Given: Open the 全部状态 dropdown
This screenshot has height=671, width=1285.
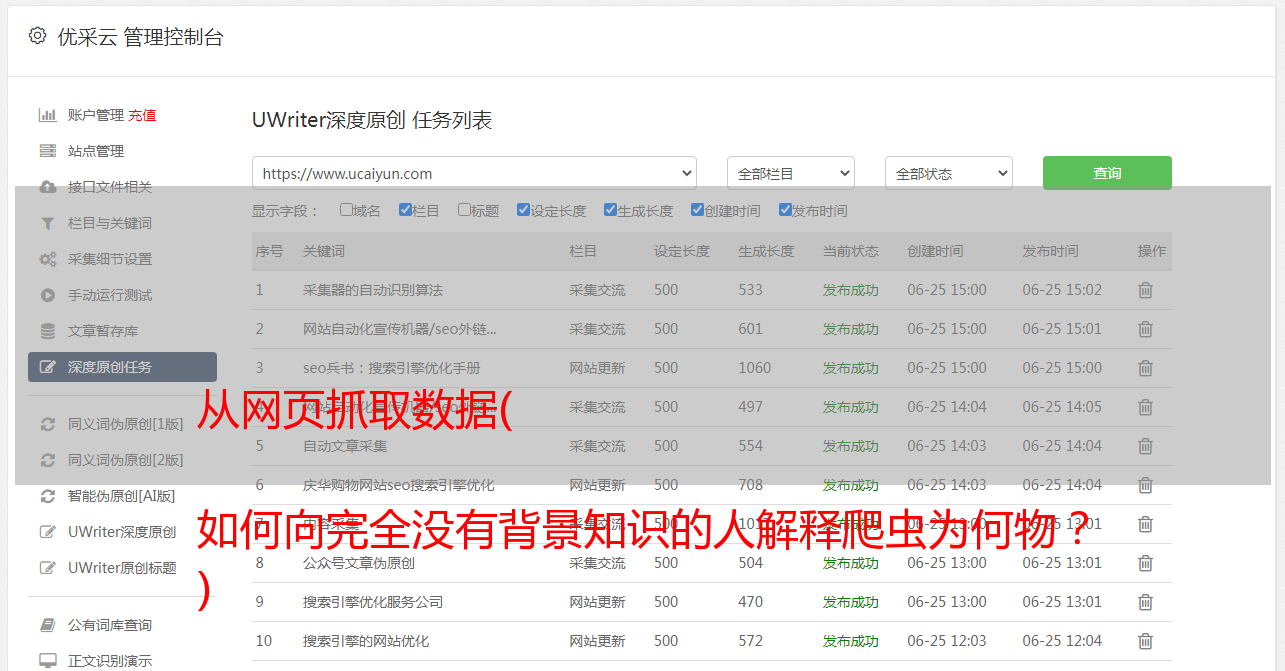Looking at the screenshot, I should point(949,173).
